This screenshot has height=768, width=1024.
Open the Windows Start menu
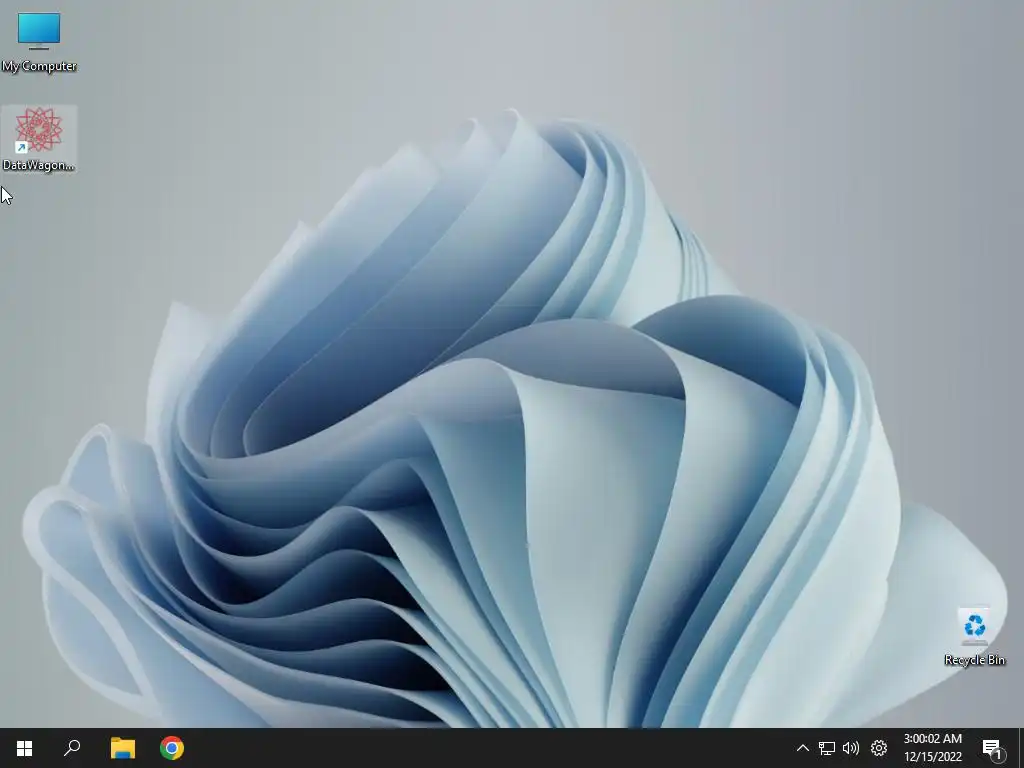coord(24,748)
